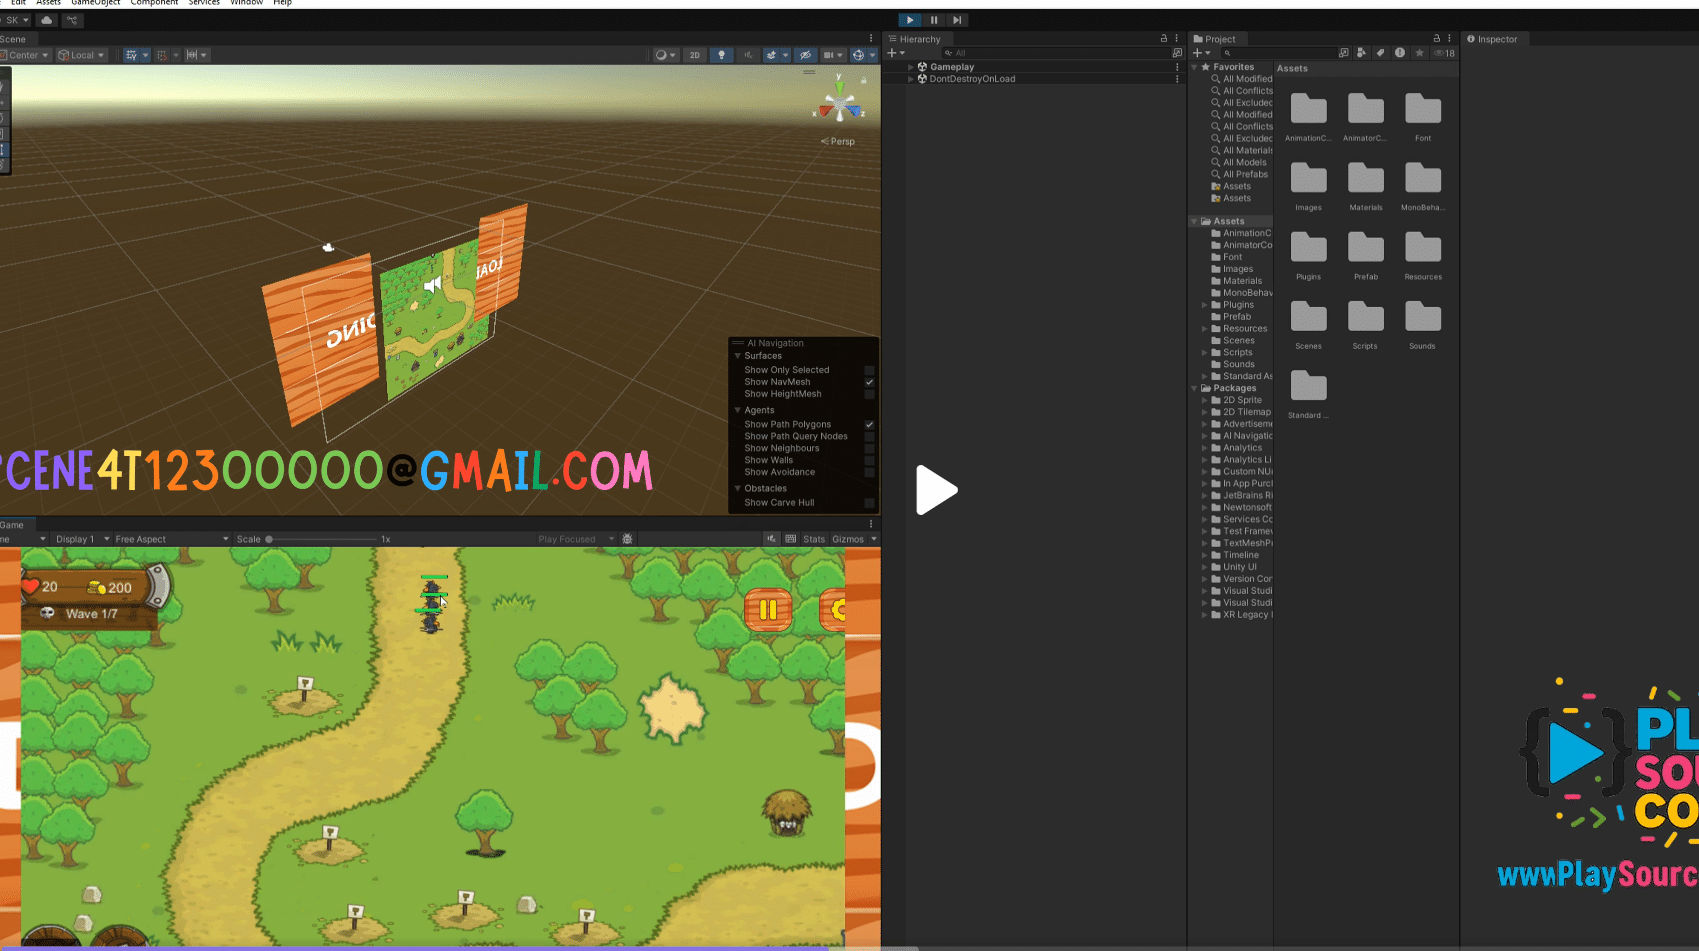Advance one frame with the Step button
The height and width of the screenshot is (951, 1699).
[x=957, y=20]
